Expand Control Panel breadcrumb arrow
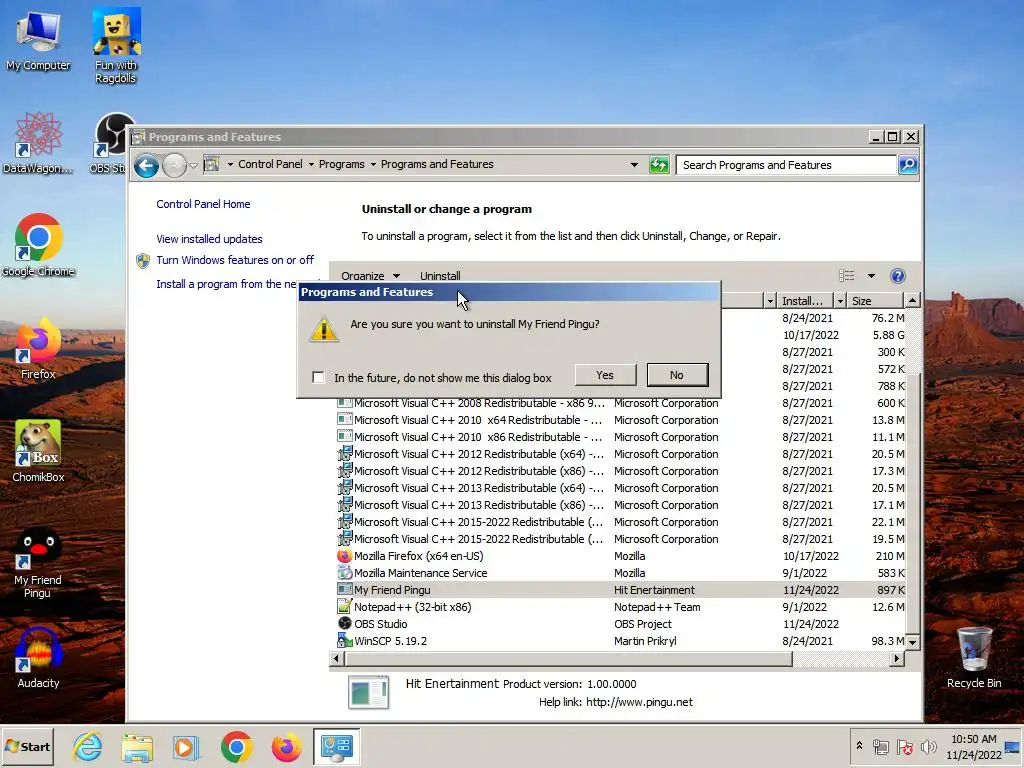Screen dimensions: 1024x768 click(x=311, y=165)
